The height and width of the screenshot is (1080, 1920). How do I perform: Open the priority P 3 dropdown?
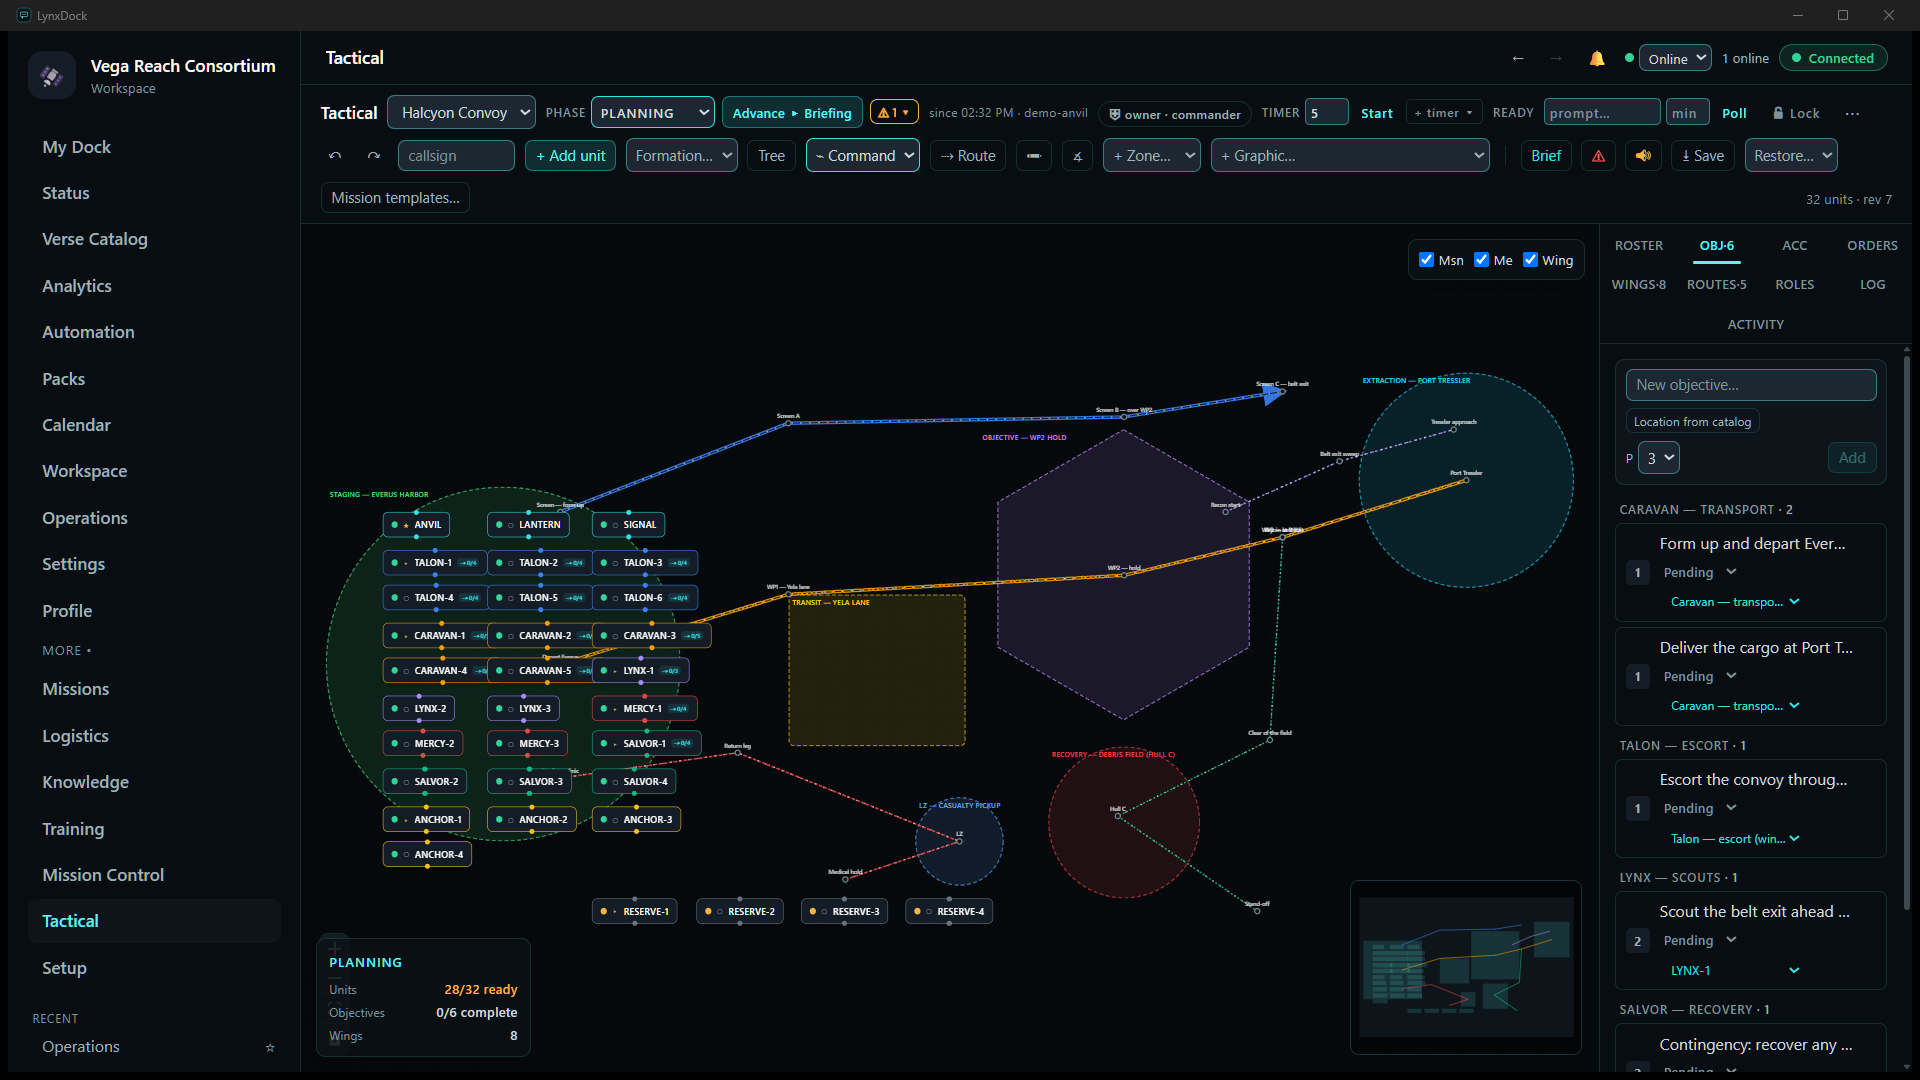pos(1660,458)
